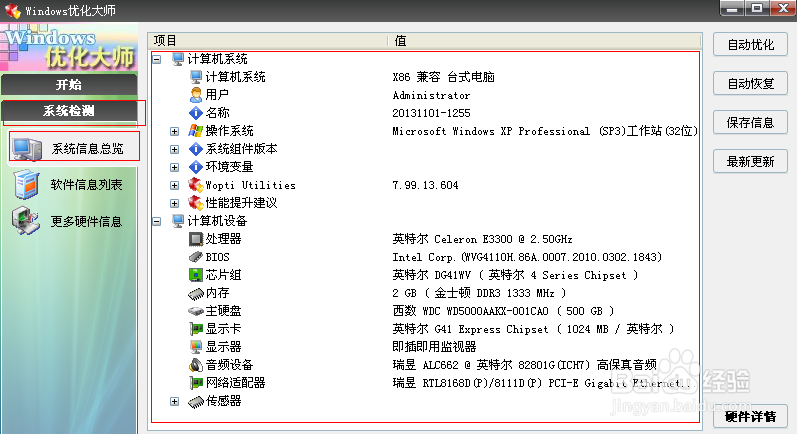Viewport: 797px width, 434px height.
Task: Expand the 系统组件版本 tree node
Action: click(x=174, y=149)
